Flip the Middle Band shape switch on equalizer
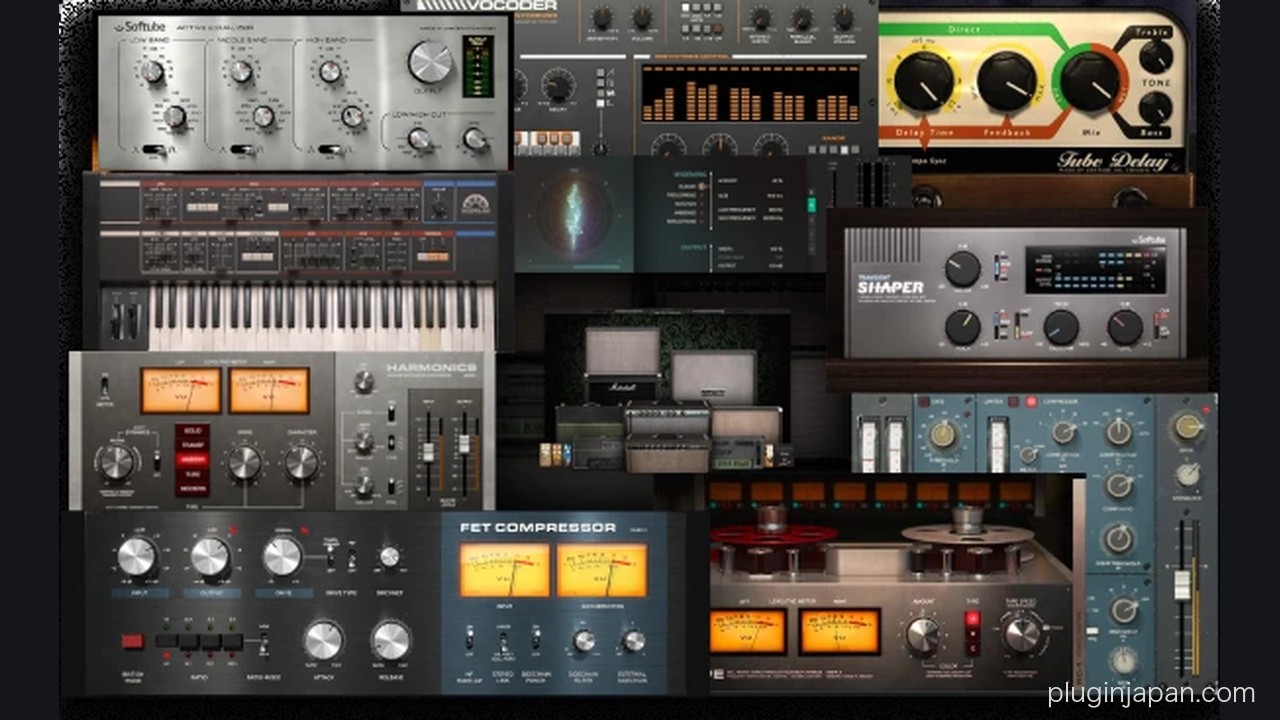 point(243,150)
